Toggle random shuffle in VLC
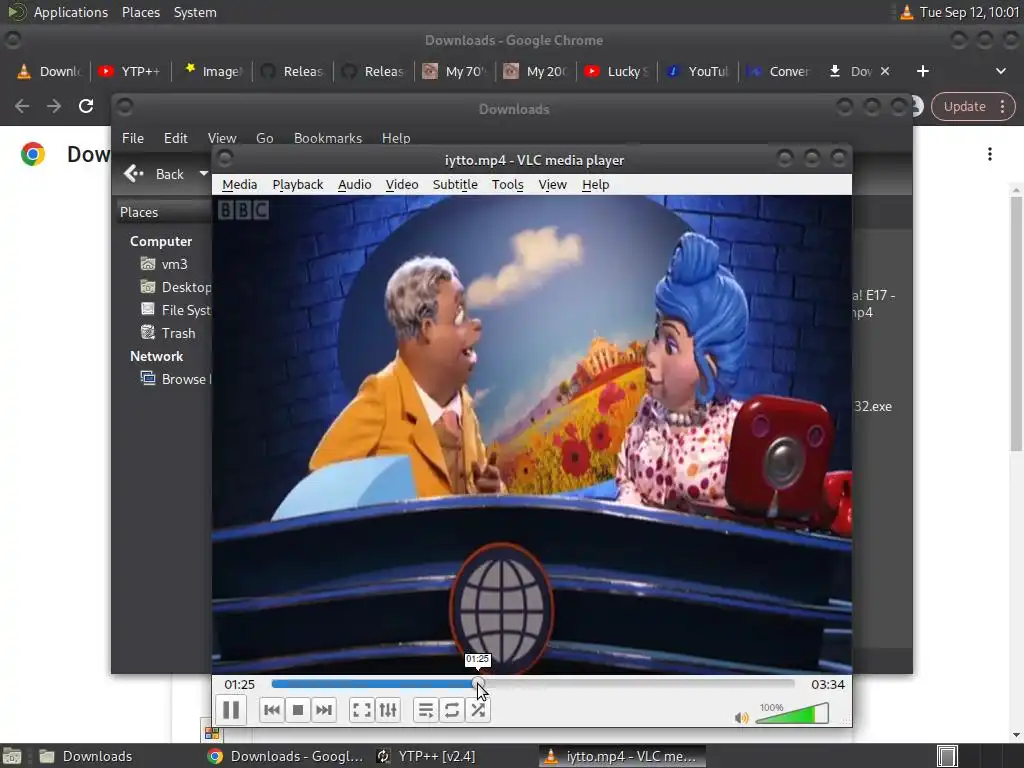 click(478, 710)
